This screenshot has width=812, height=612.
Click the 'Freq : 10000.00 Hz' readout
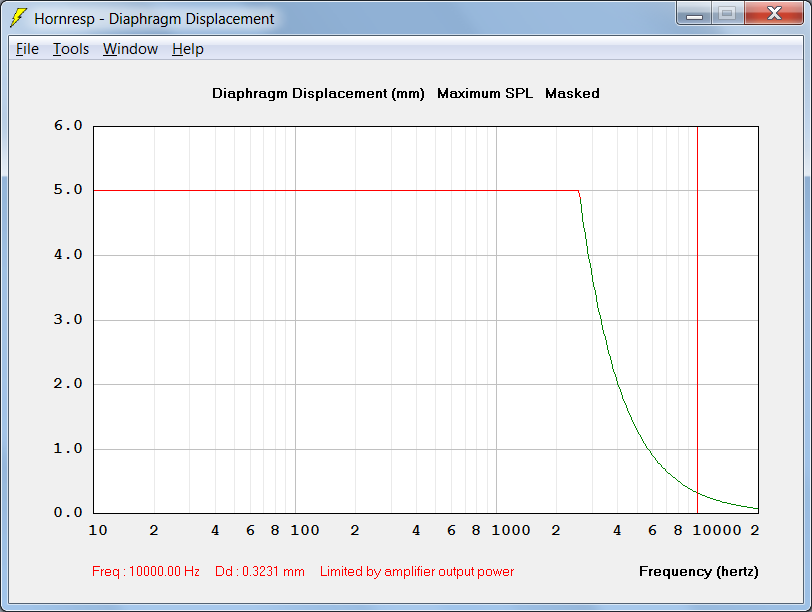coord(146,572)
